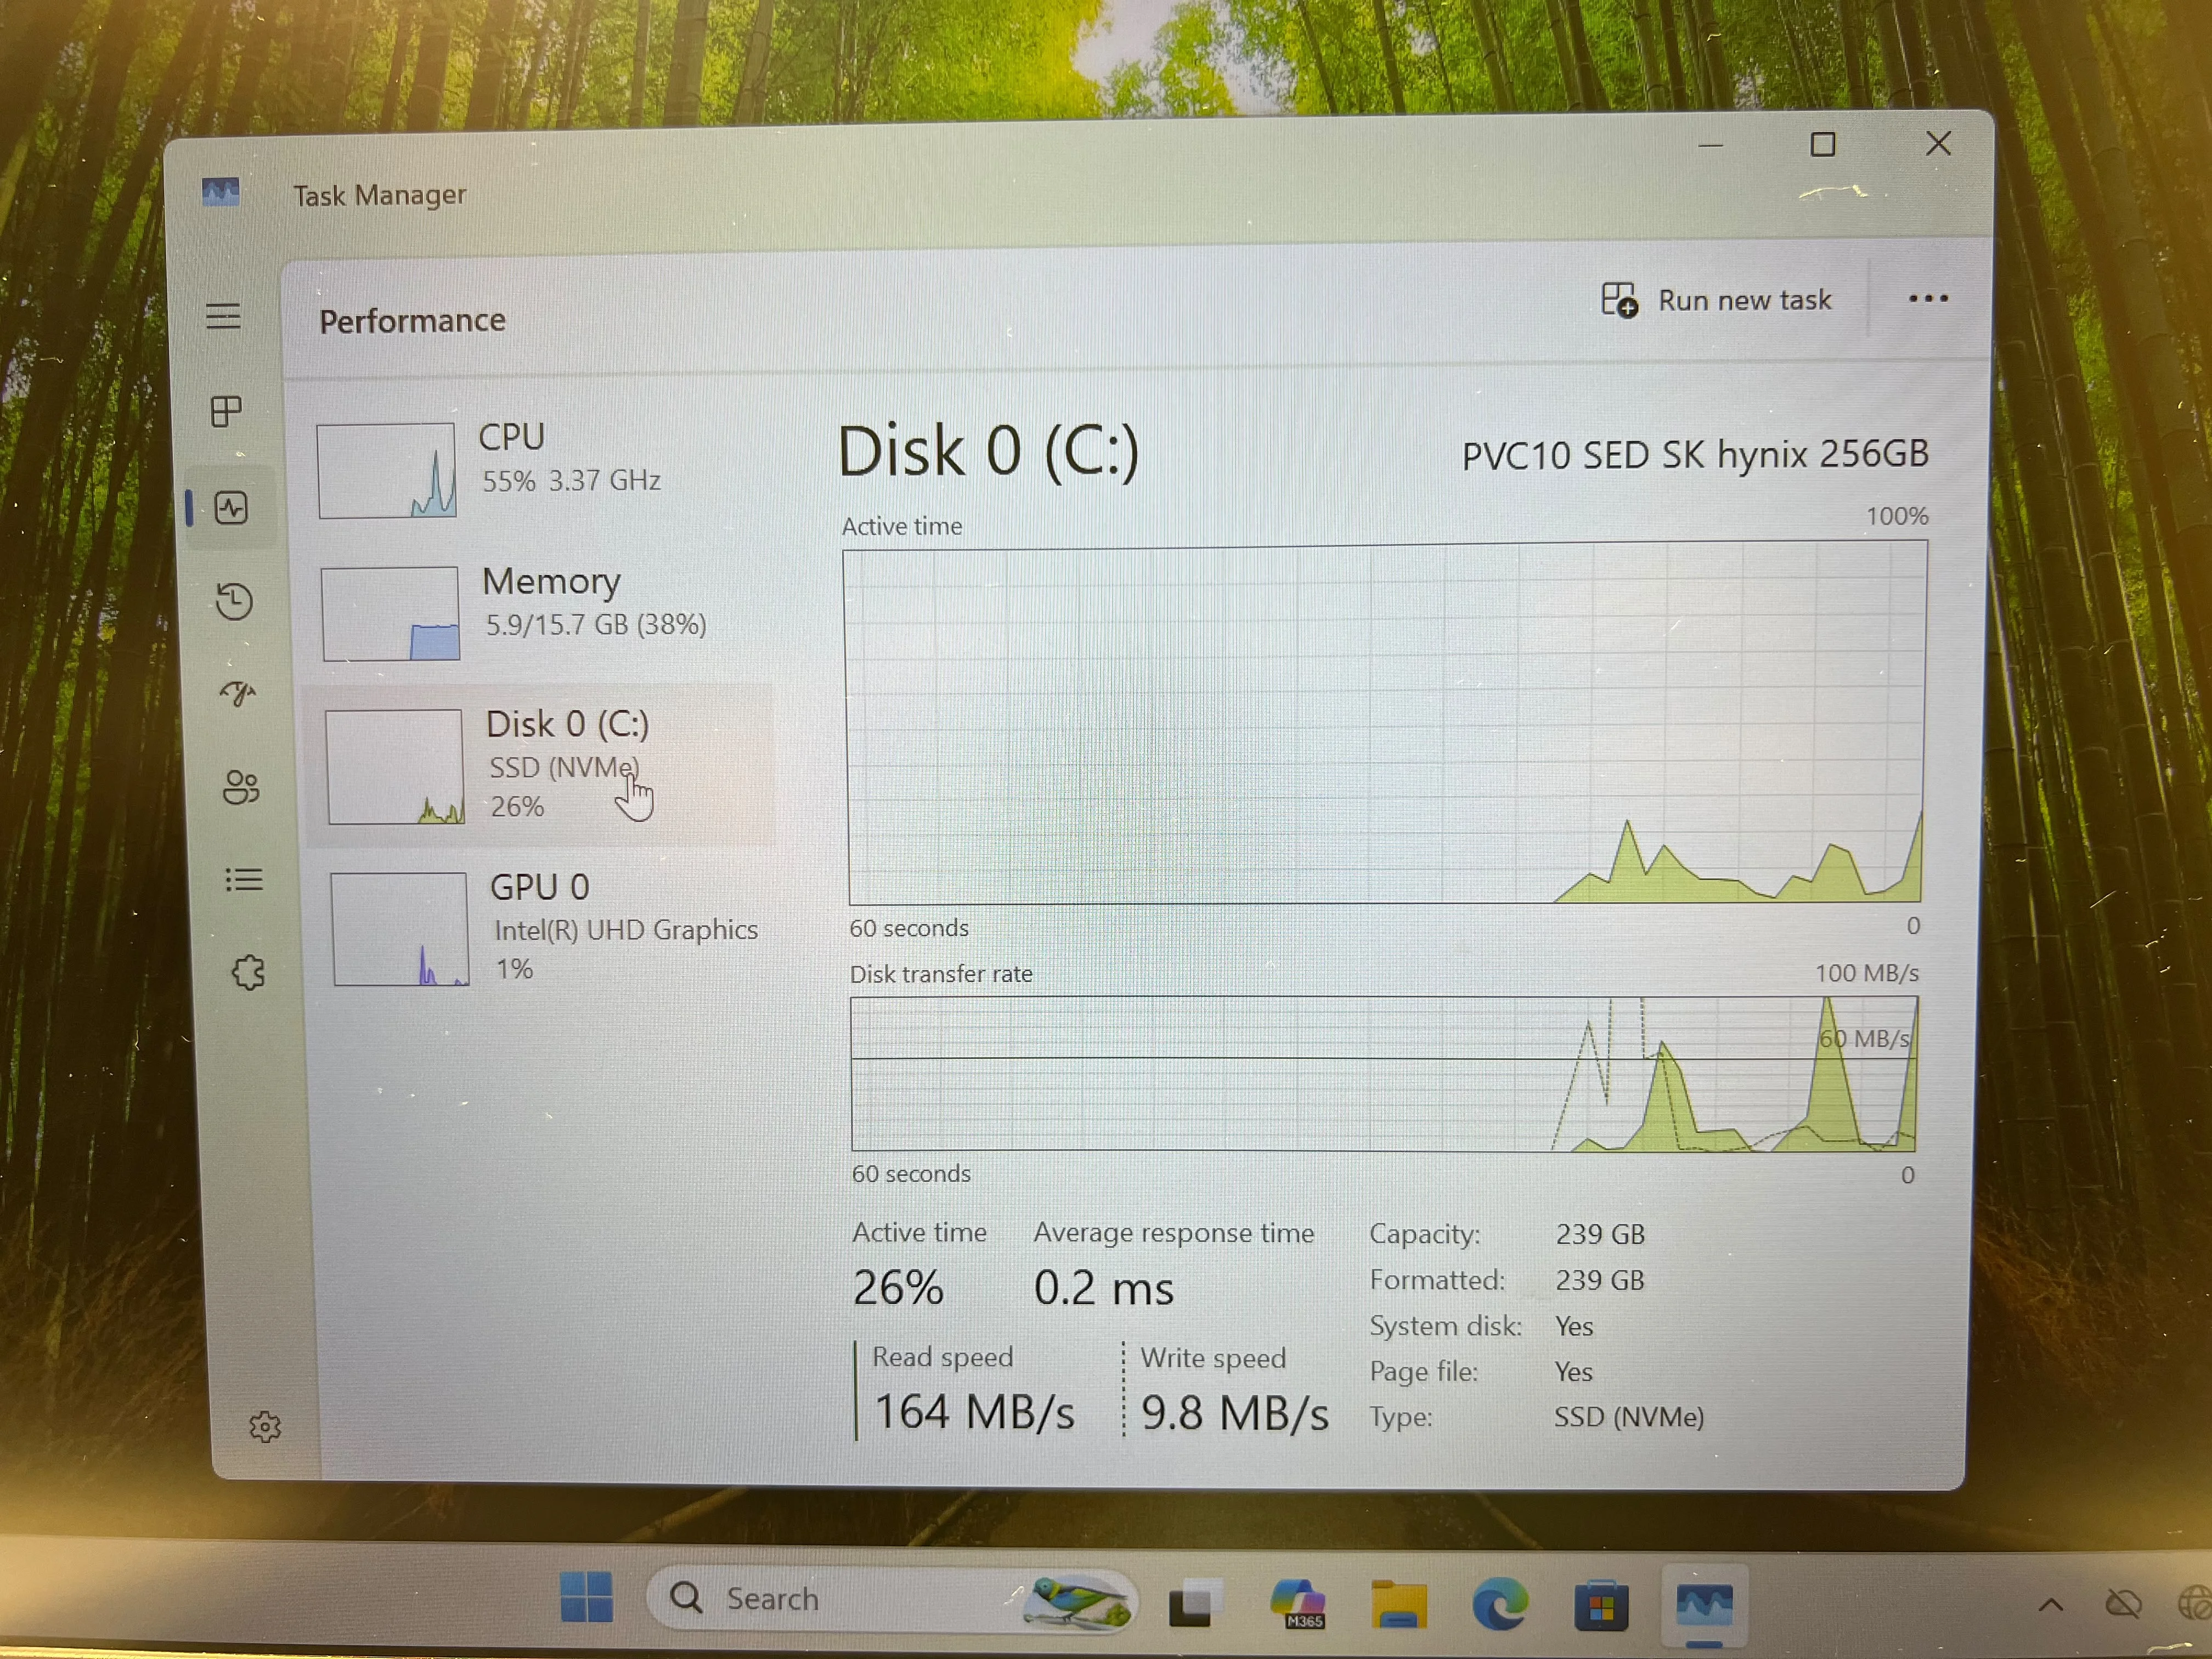Open the three-dots more options menu

pos(1927,298)
